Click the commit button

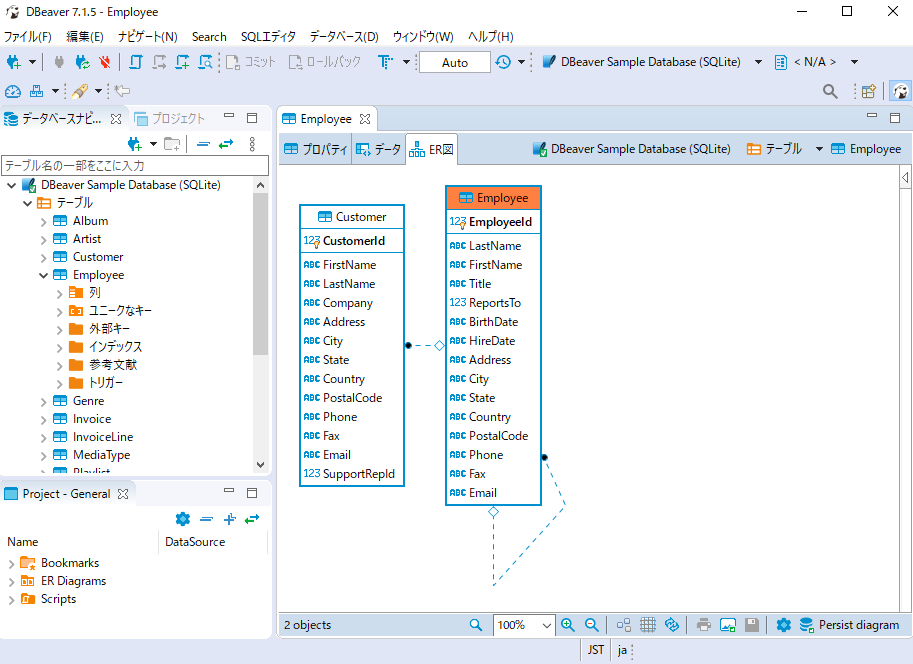(x=250, y=62)
